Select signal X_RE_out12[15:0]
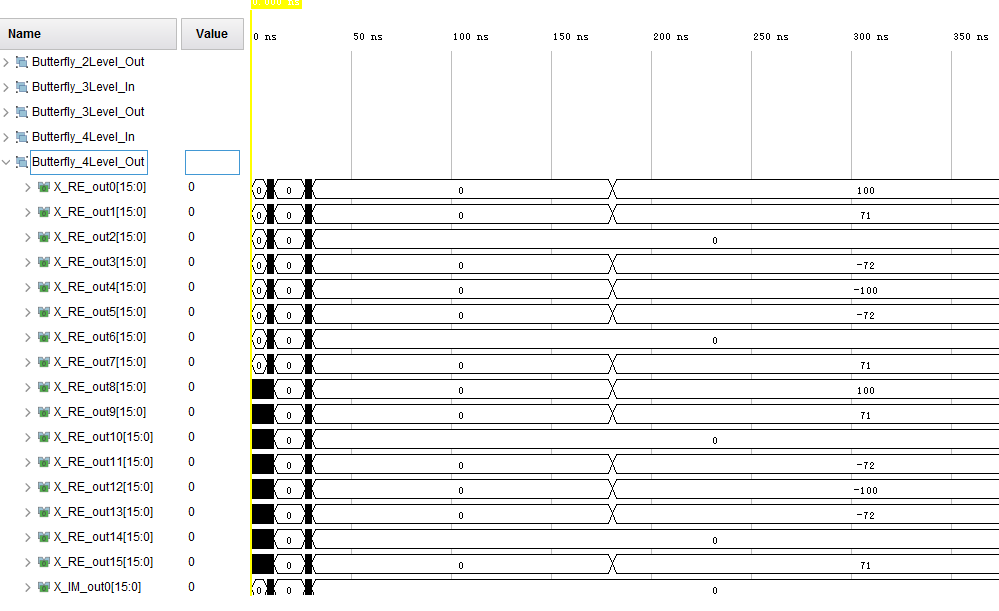 [103, 487]
